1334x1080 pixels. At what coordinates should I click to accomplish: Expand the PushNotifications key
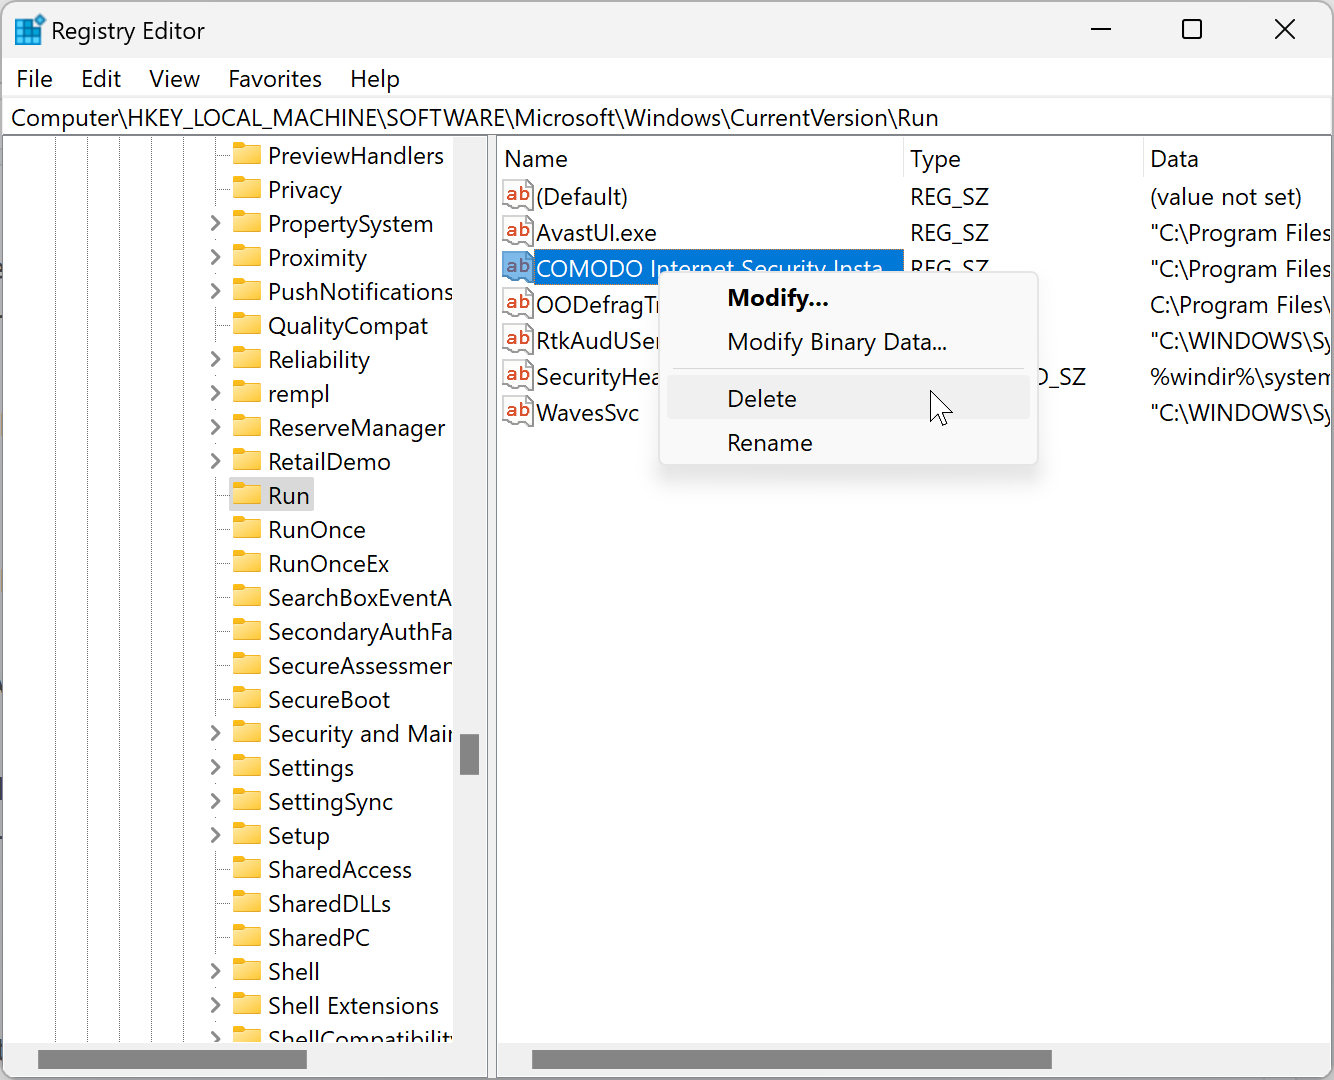[x=215, y=291]
